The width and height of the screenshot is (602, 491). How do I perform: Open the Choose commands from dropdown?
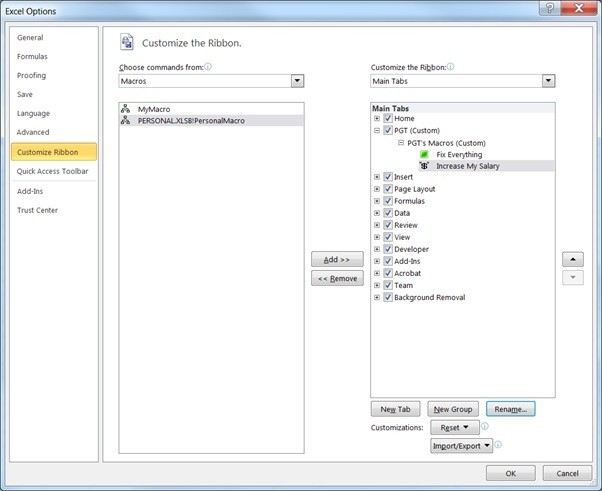click(297, 81)
